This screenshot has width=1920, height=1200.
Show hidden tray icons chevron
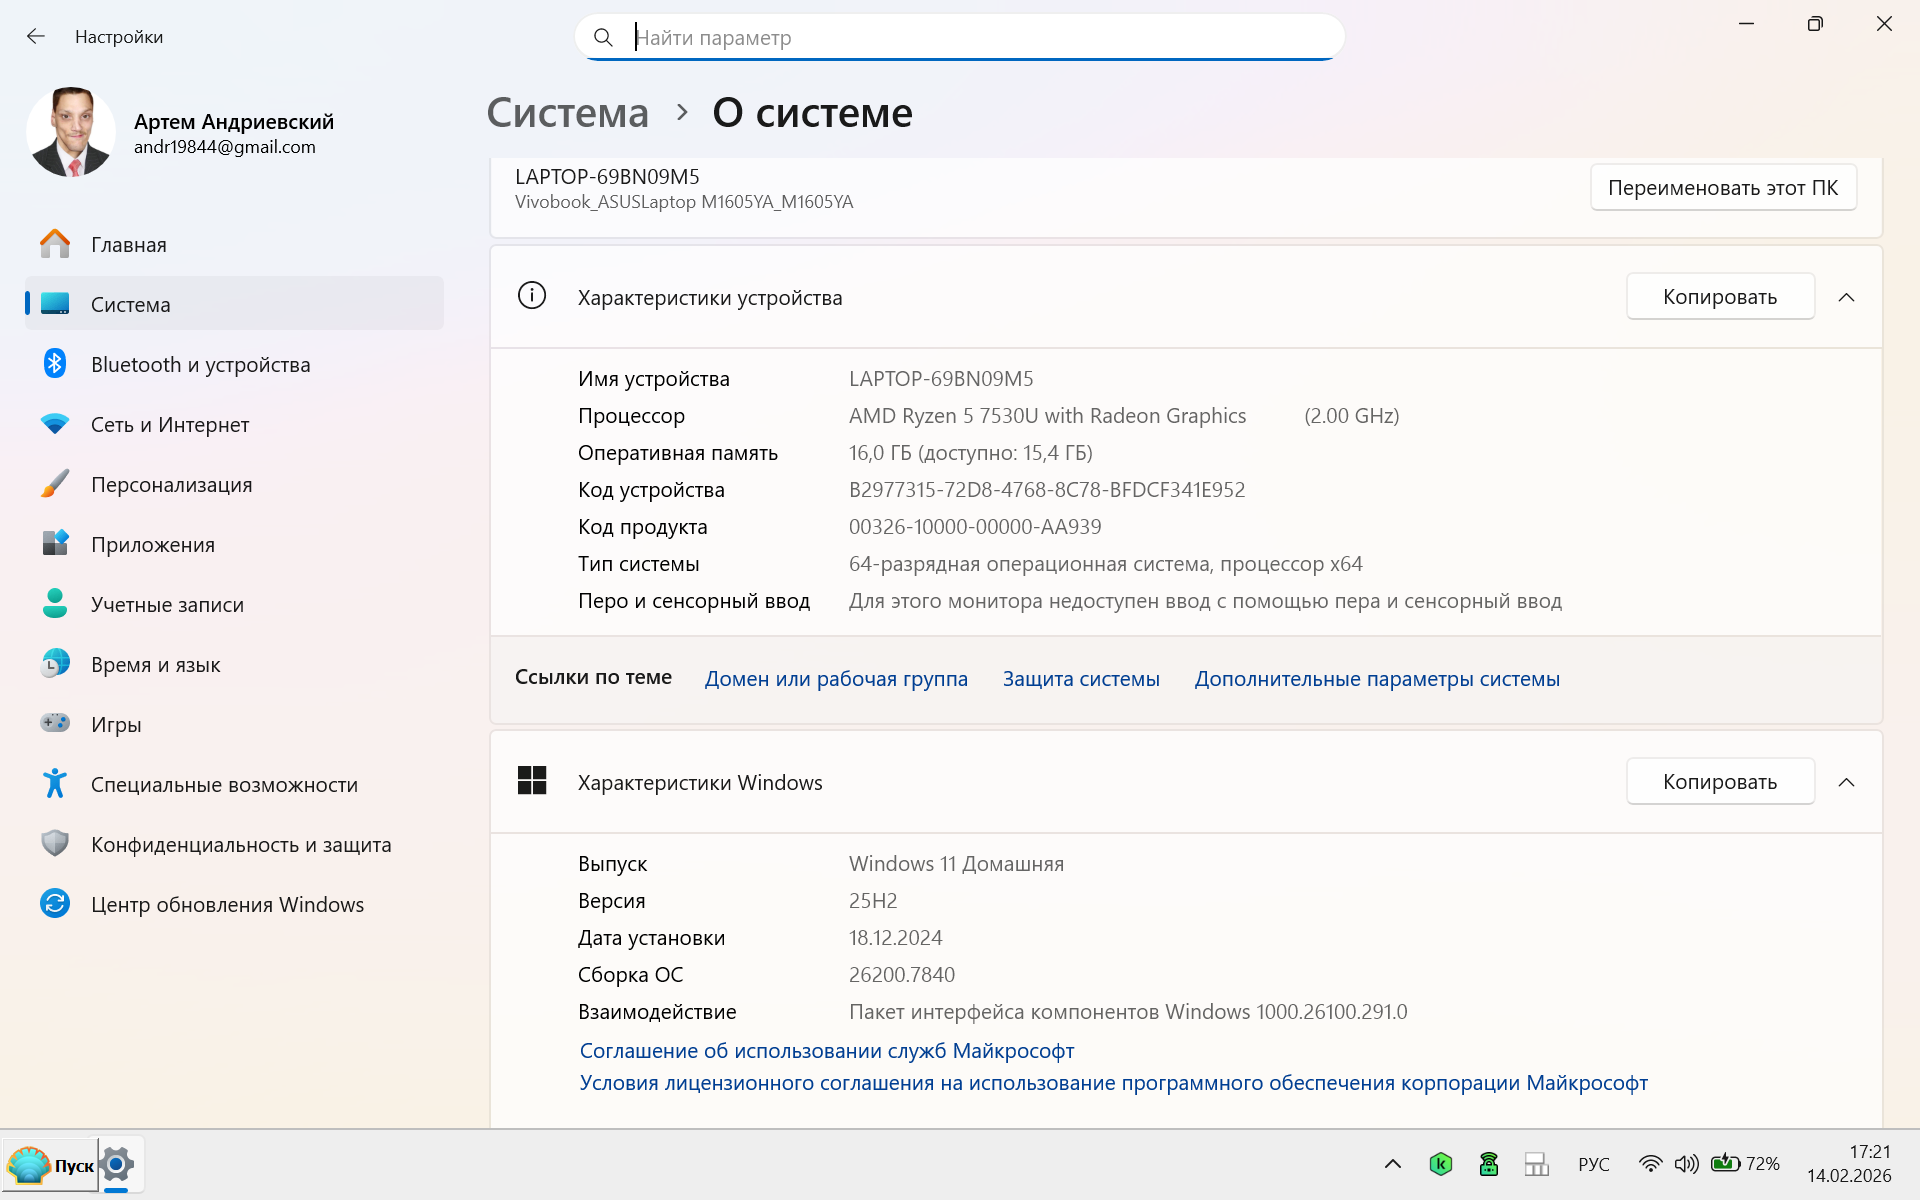[1392, 1164]
